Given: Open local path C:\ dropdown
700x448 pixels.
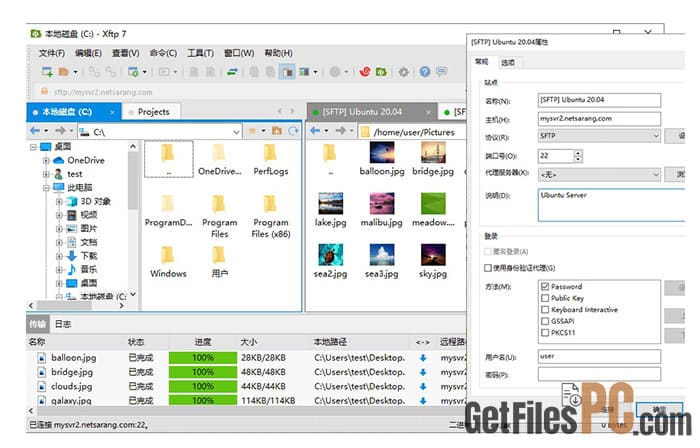Looking at the screenshot, I should pos(237,132).
